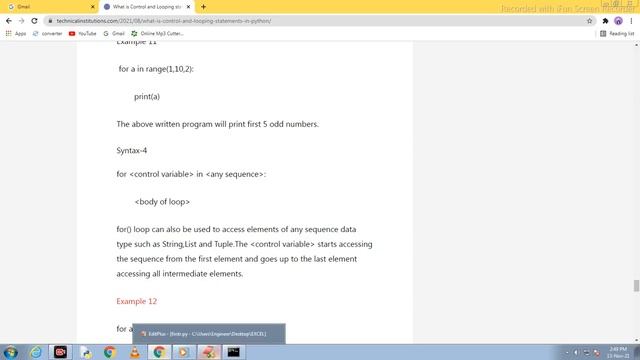Open the converter bookmark

coord(47,33)
